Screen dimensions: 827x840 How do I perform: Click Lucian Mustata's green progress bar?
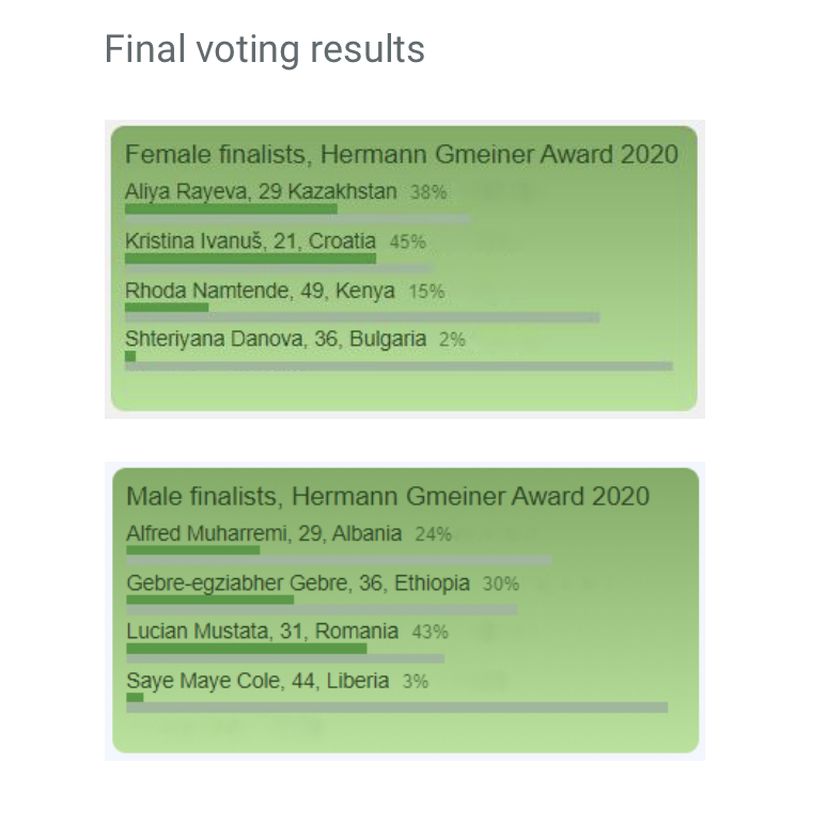pos(246,649)
